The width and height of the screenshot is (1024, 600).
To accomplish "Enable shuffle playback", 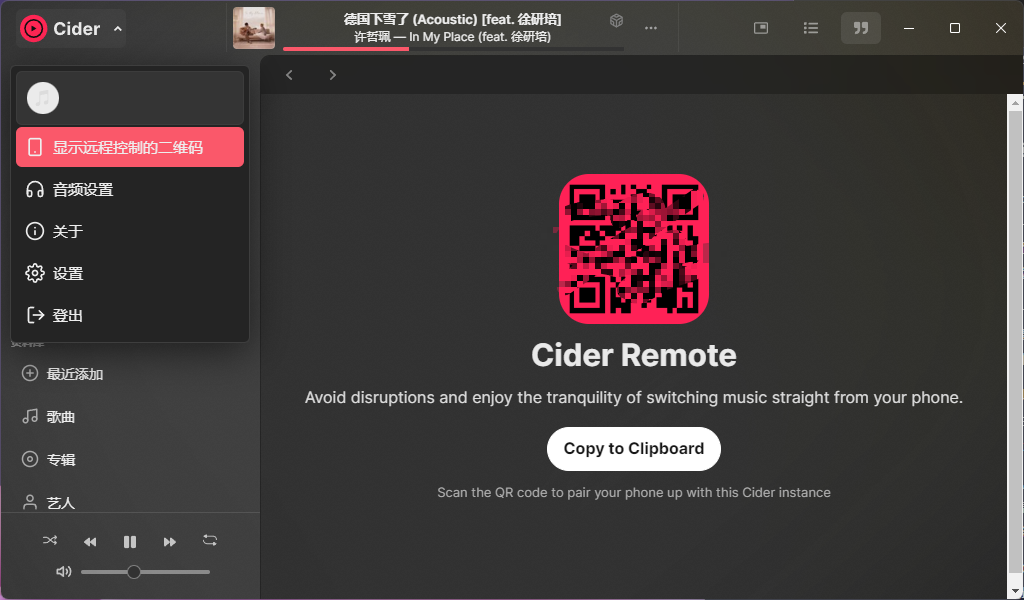I will 50,540.
